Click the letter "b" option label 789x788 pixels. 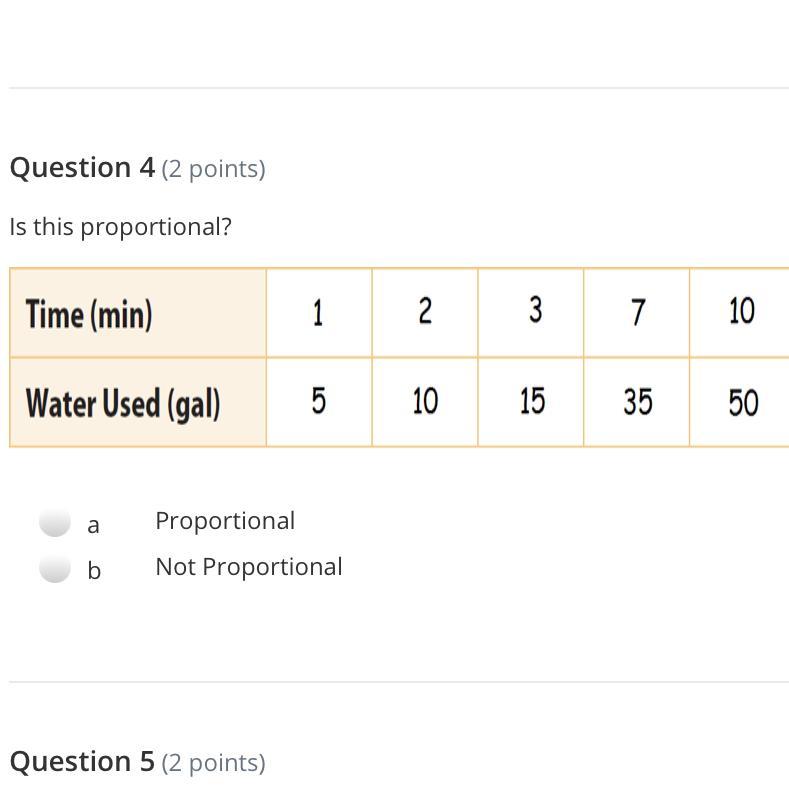click(x=94, y=570)
